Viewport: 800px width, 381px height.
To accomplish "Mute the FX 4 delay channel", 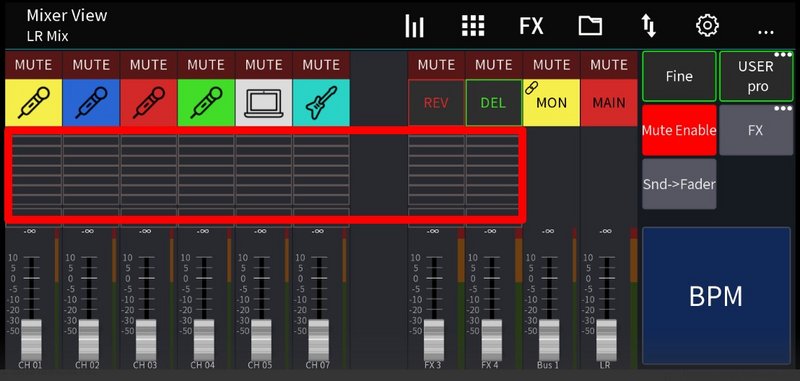I will 494,65.
